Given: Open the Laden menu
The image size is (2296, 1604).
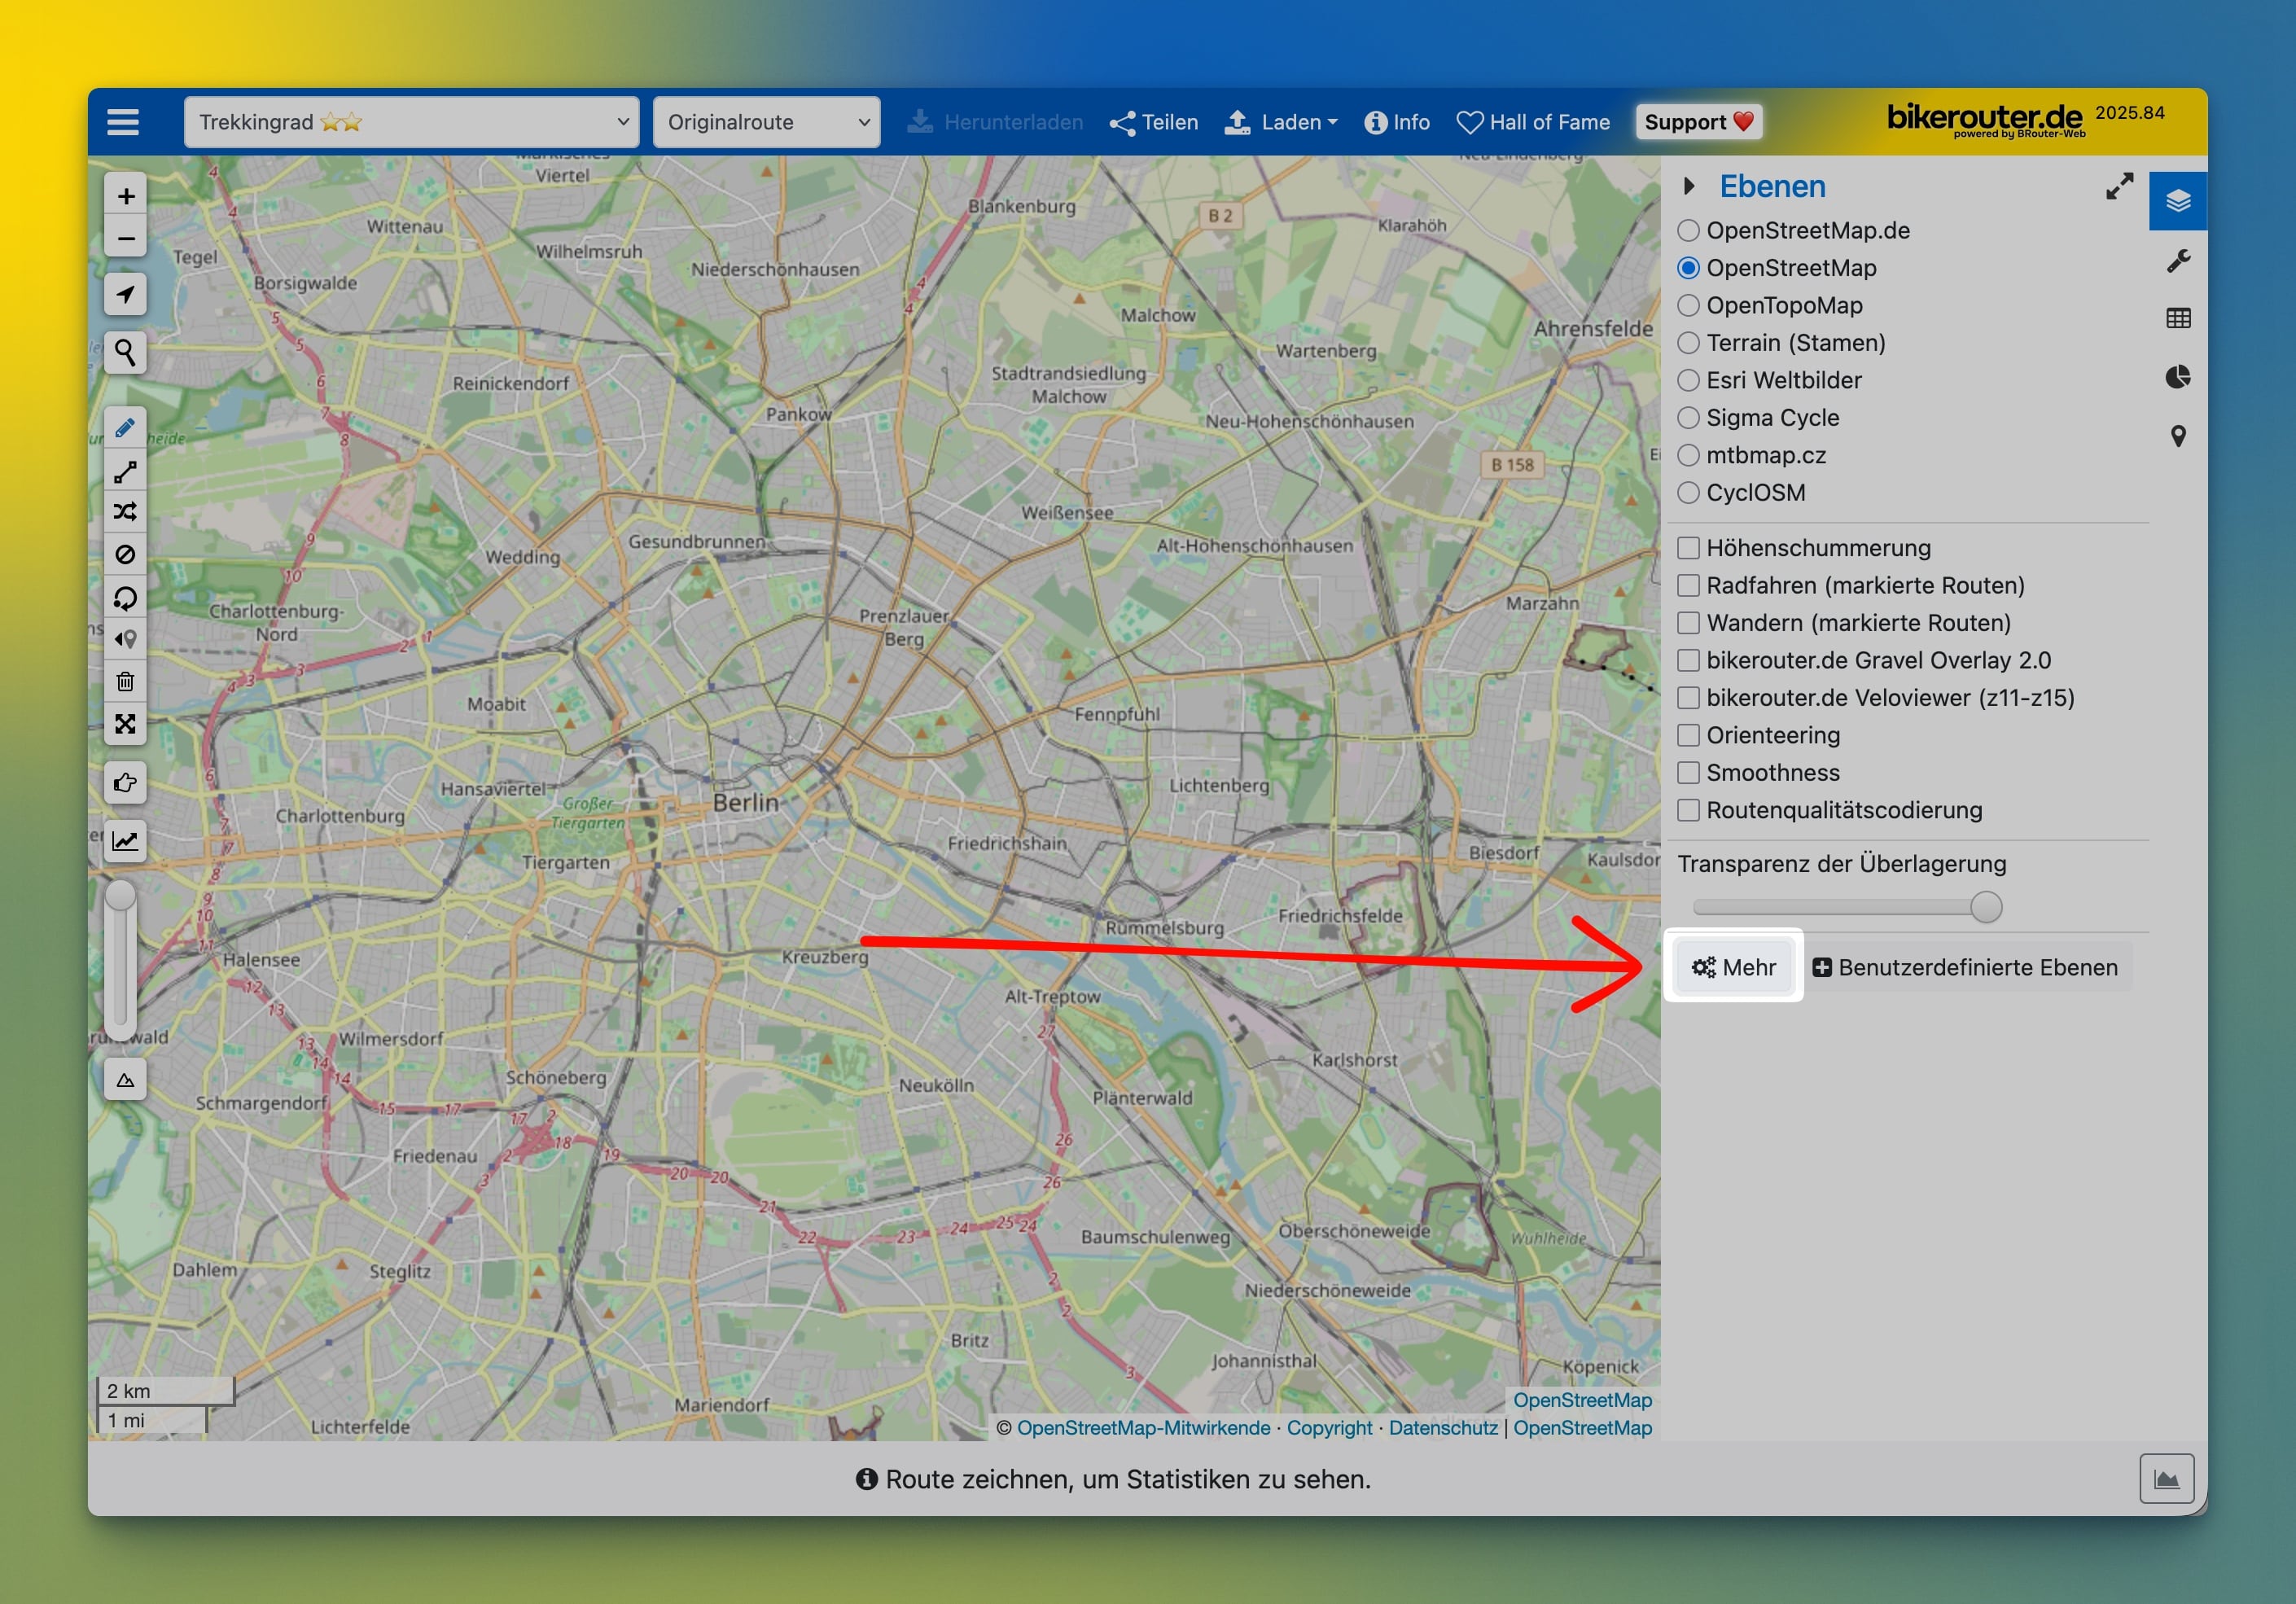Looking at the screenshot, I should (1282, 122).
